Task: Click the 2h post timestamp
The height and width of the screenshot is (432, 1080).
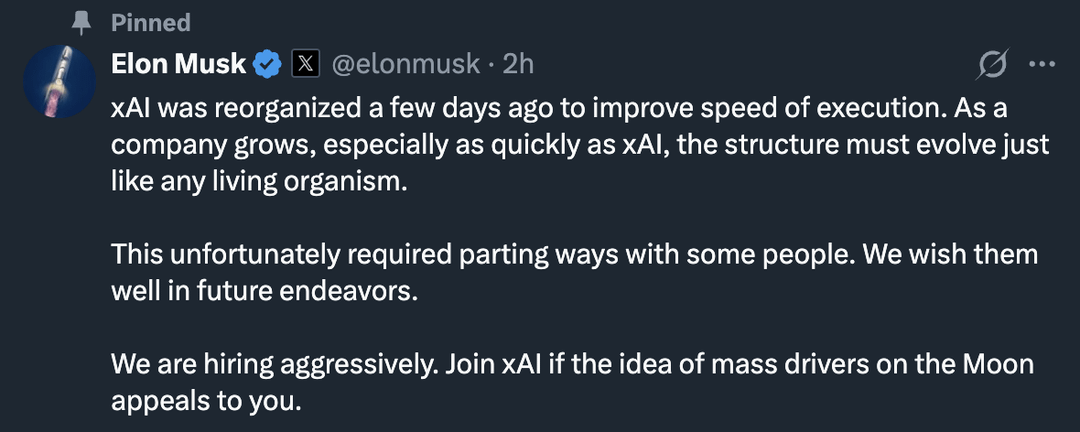Action: pos(519,65)
